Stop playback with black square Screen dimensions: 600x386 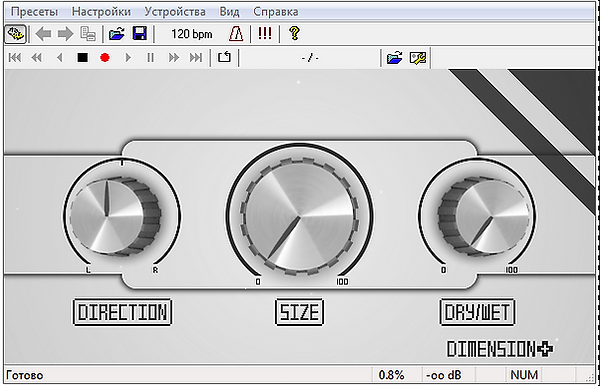[82, 58]
